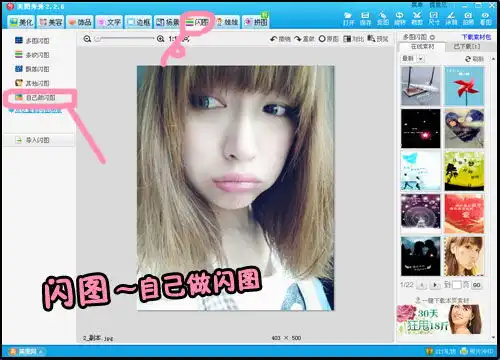500x360 pixels.
Task: Click the canvas zoom slider handle
Action: pos(97,39)
